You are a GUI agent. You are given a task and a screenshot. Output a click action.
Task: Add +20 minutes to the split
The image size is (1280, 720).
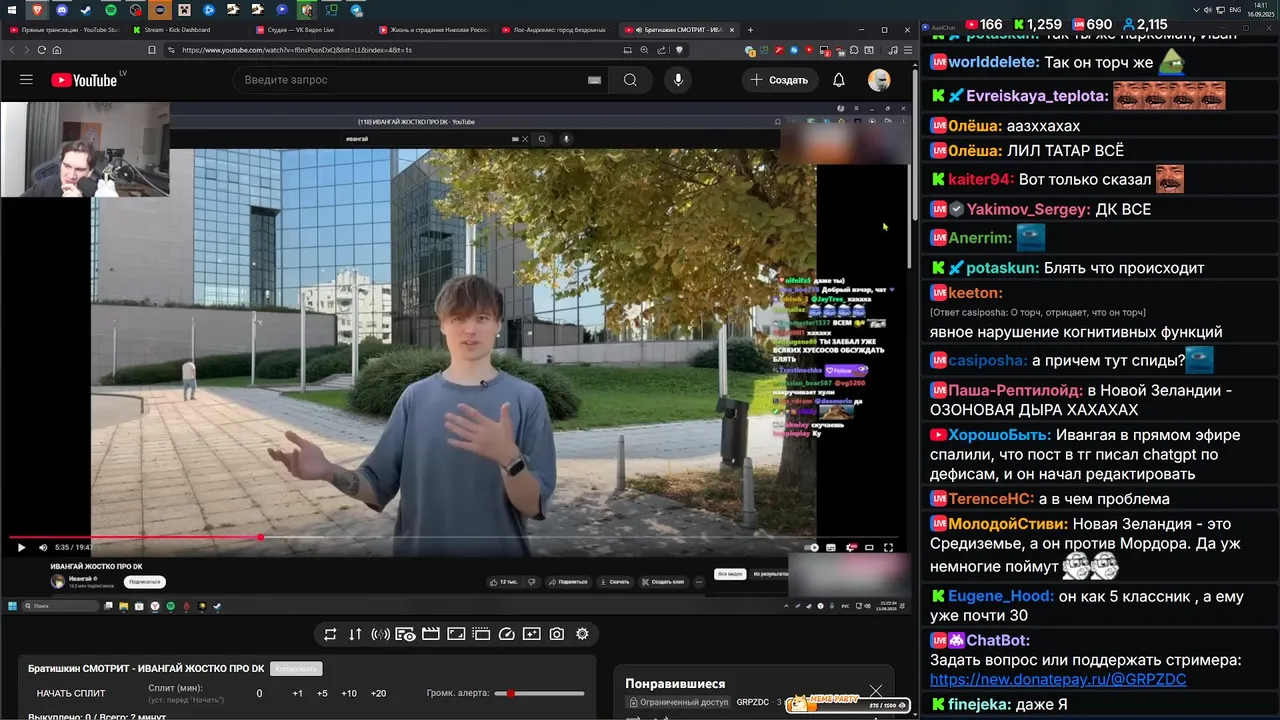[378, 693]
